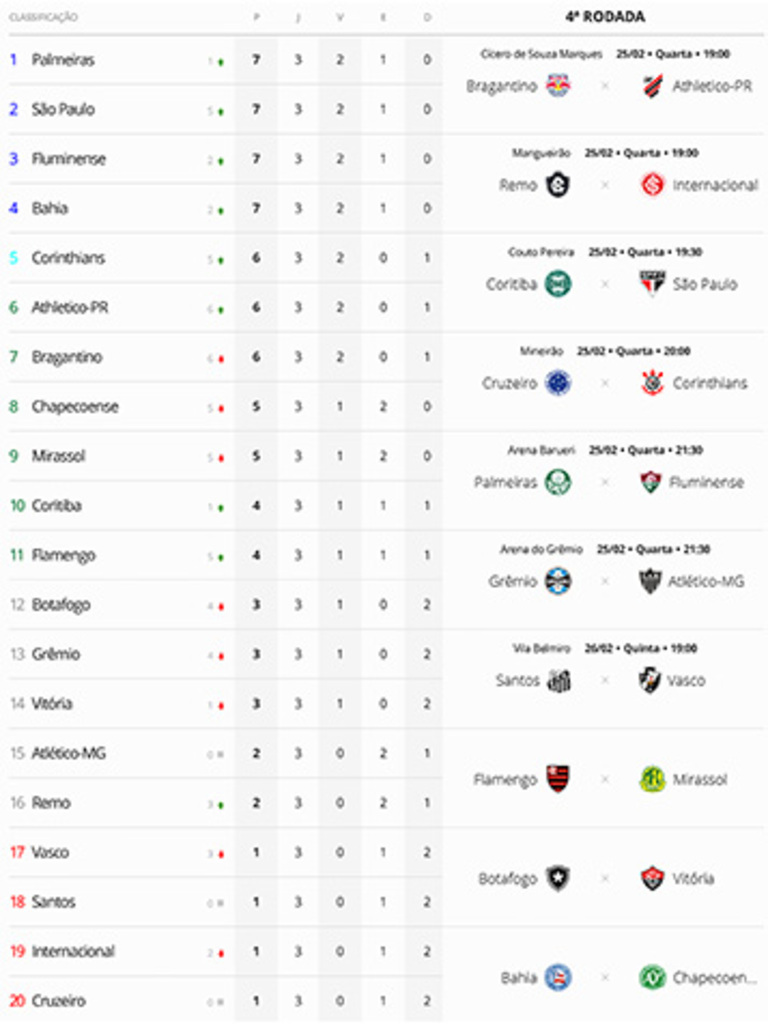Open Fluminense in the standings table
The height and width of the screenshot is (1024, 768).
point(68,159)
